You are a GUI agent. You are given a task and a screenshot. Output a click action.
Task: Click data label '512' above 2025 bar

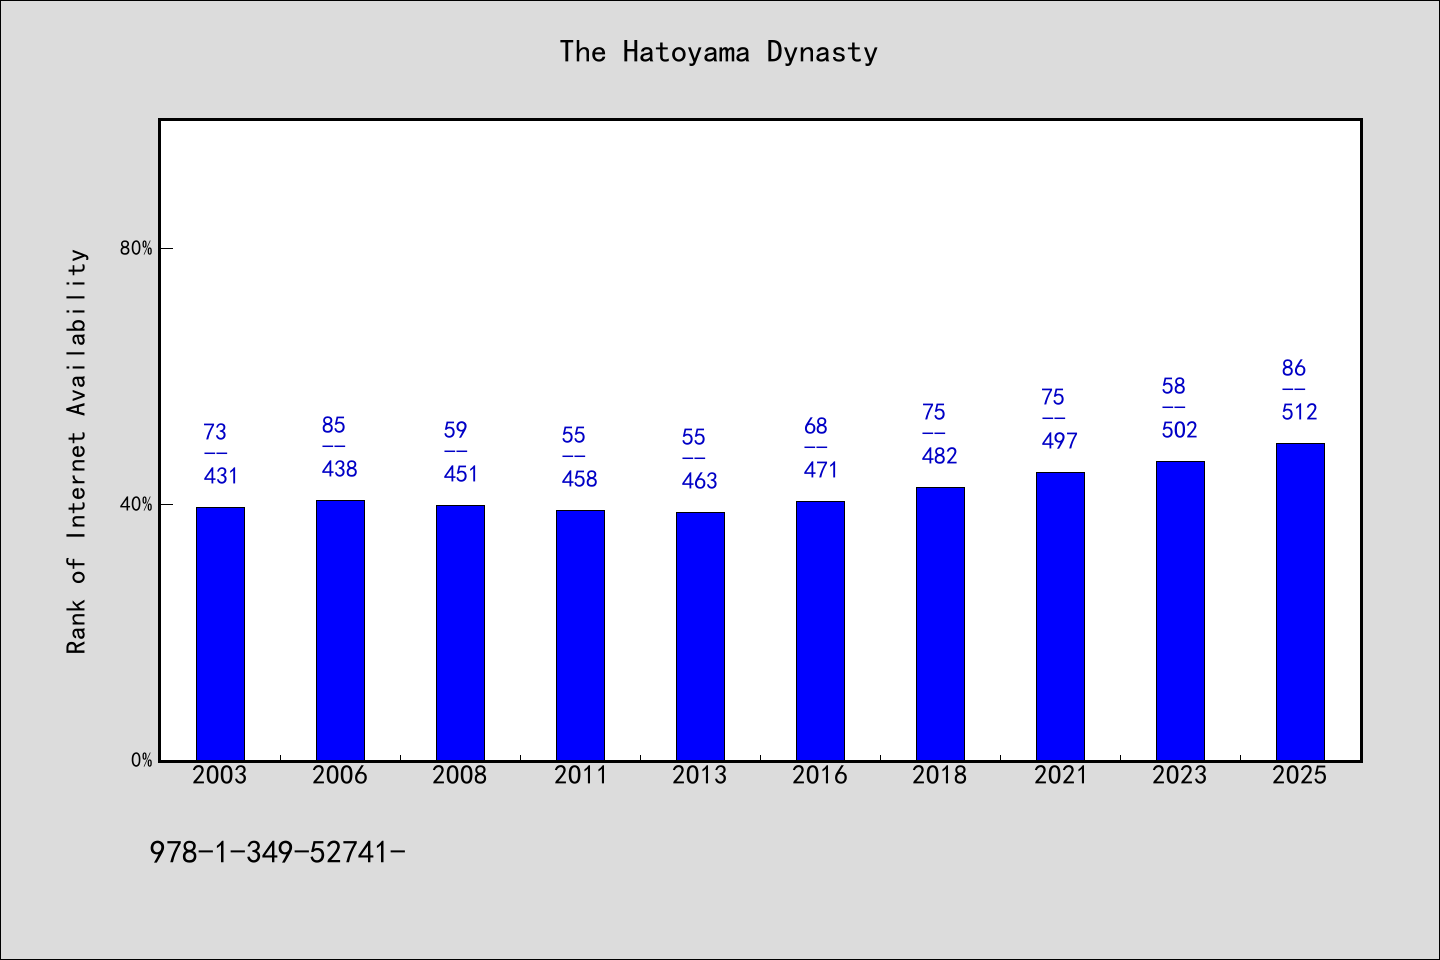point(1300,412)
